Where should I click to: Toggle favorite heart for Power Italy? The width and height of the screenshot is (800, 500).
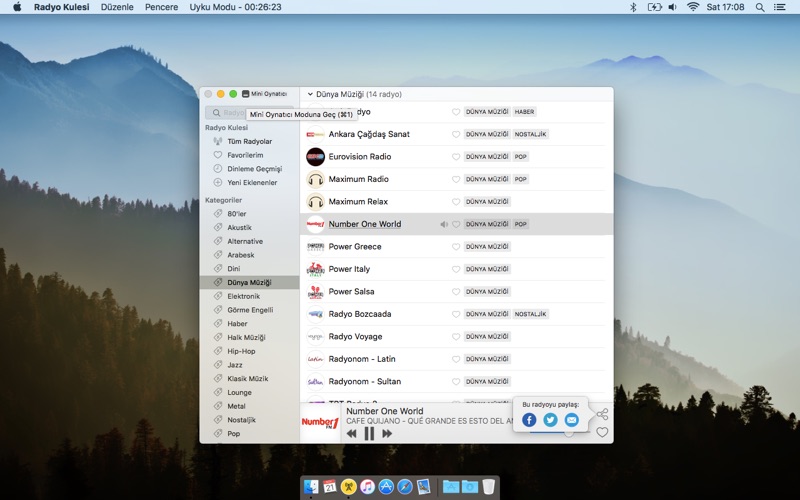click(456, 269)
